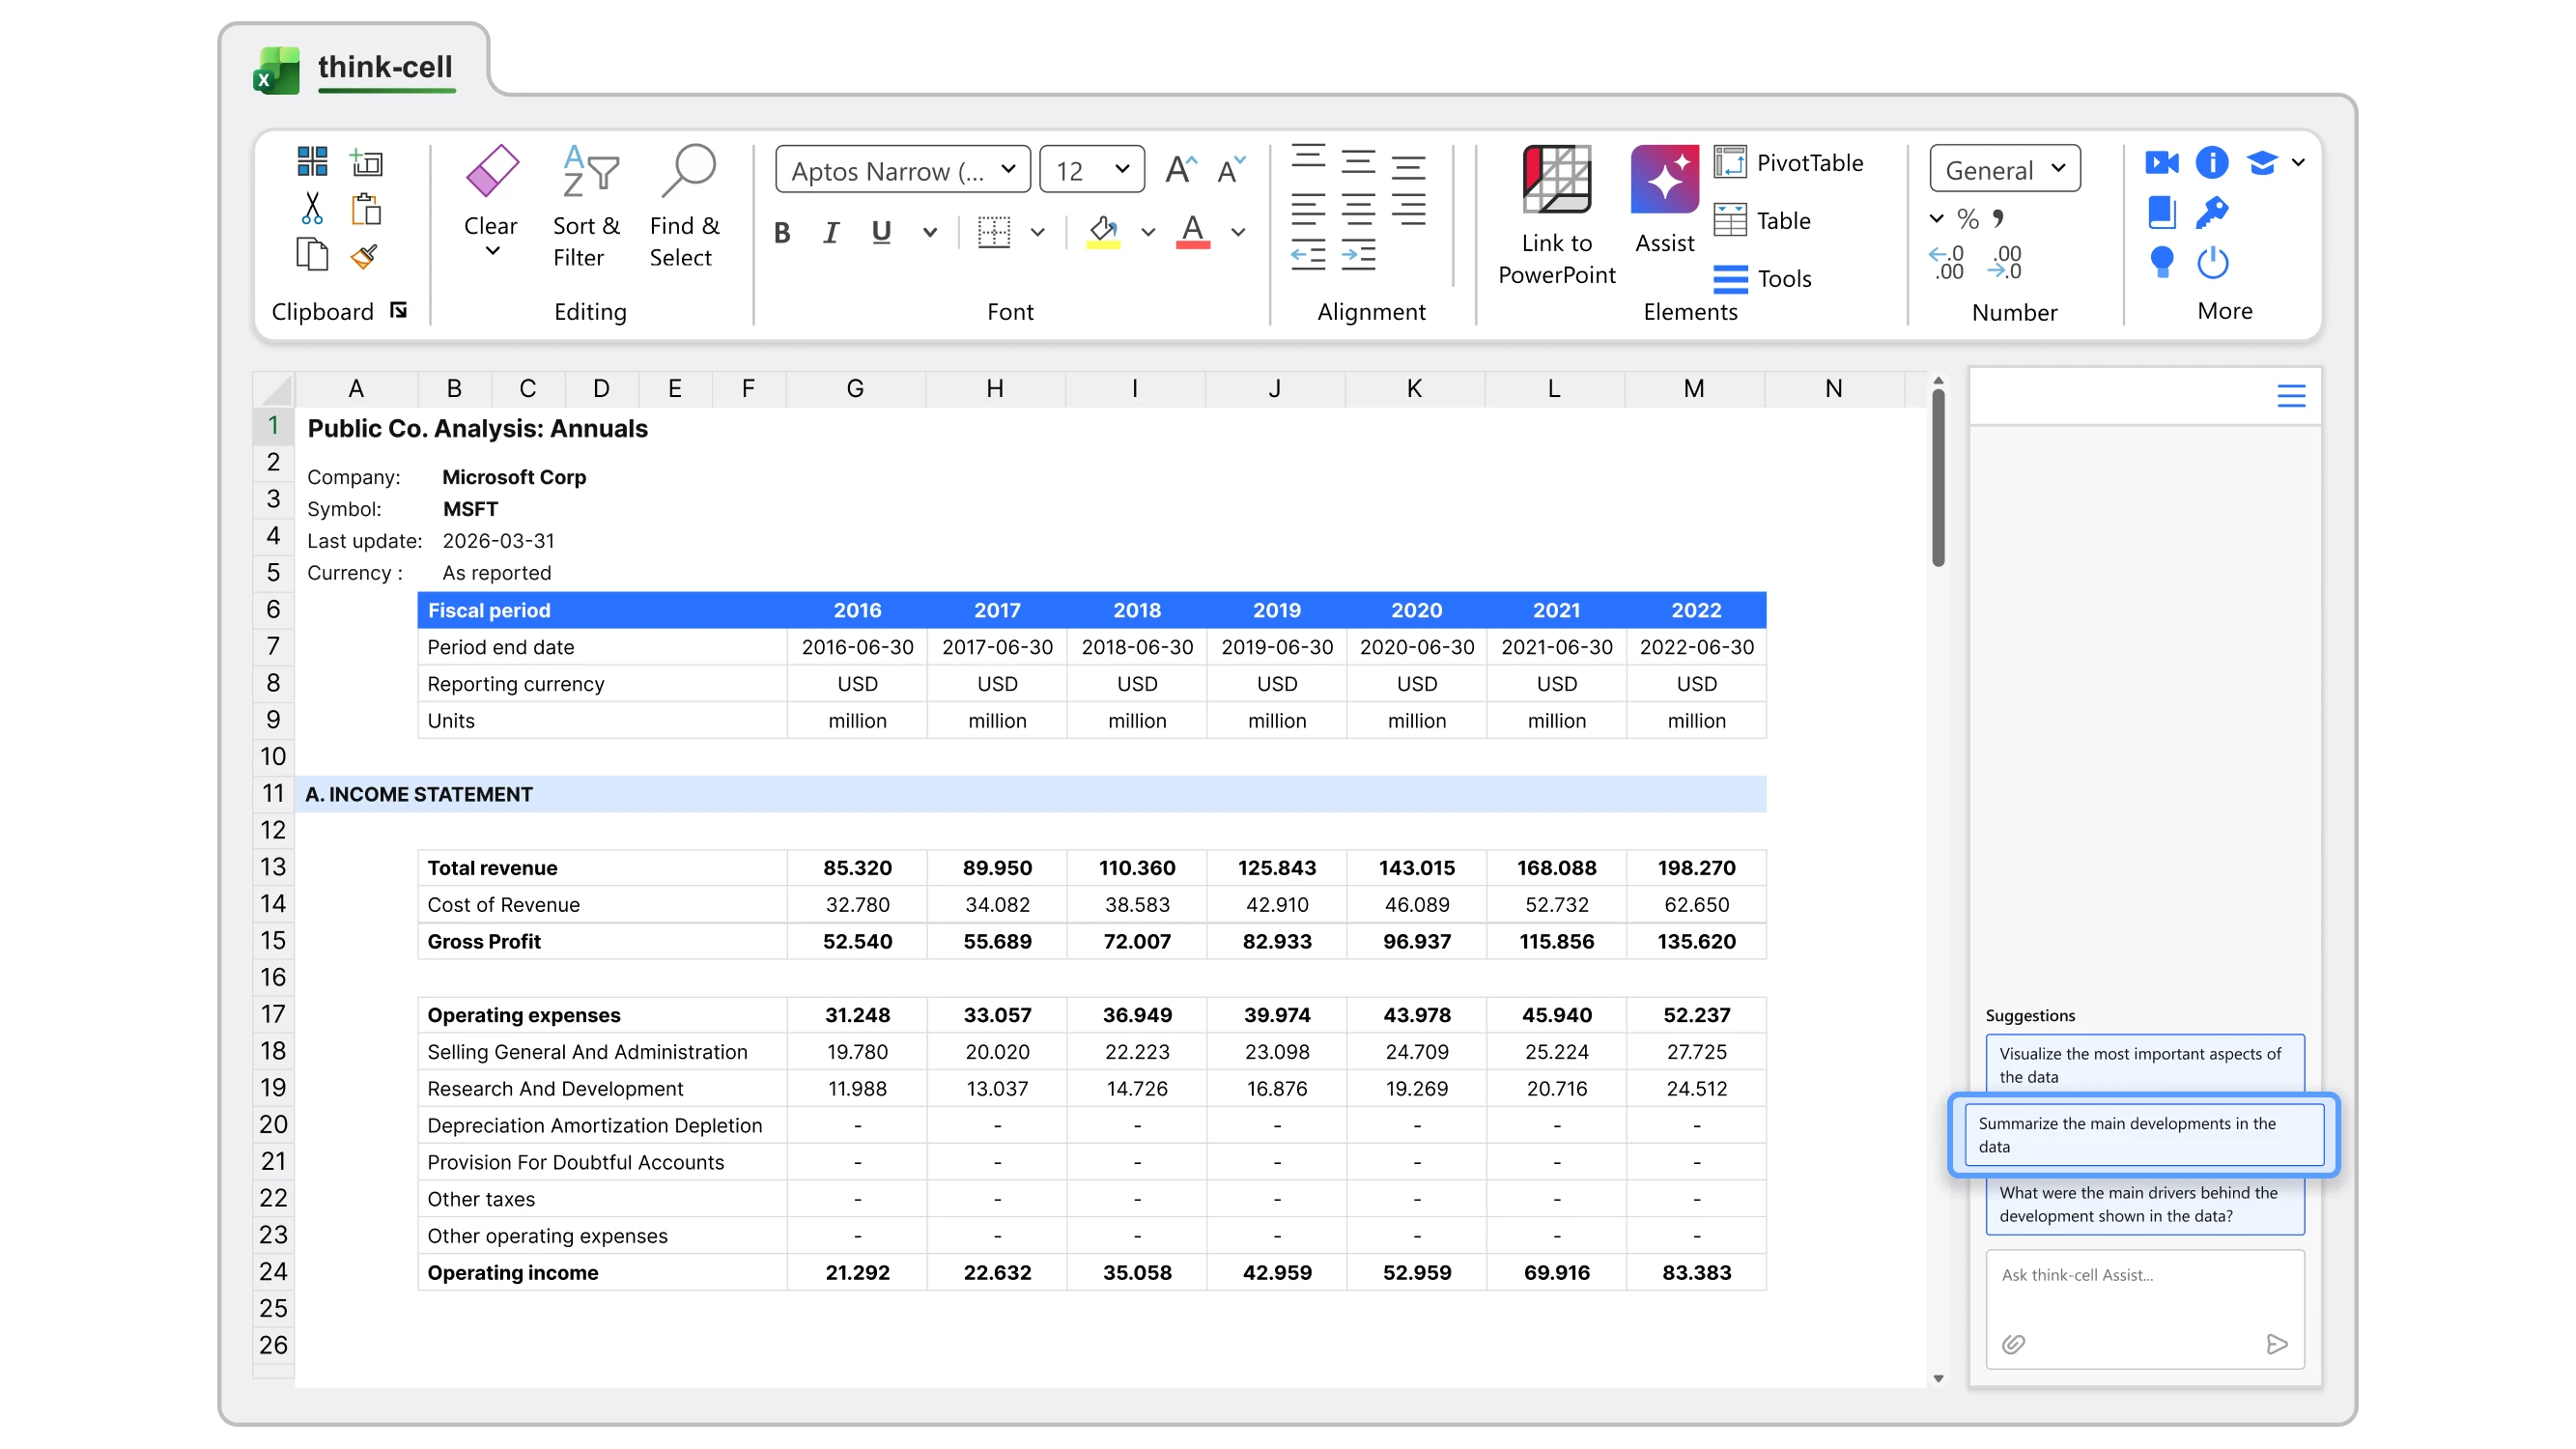Click the power icon in More group
Screen dimensions: 2576x1449
point(2212,262)
